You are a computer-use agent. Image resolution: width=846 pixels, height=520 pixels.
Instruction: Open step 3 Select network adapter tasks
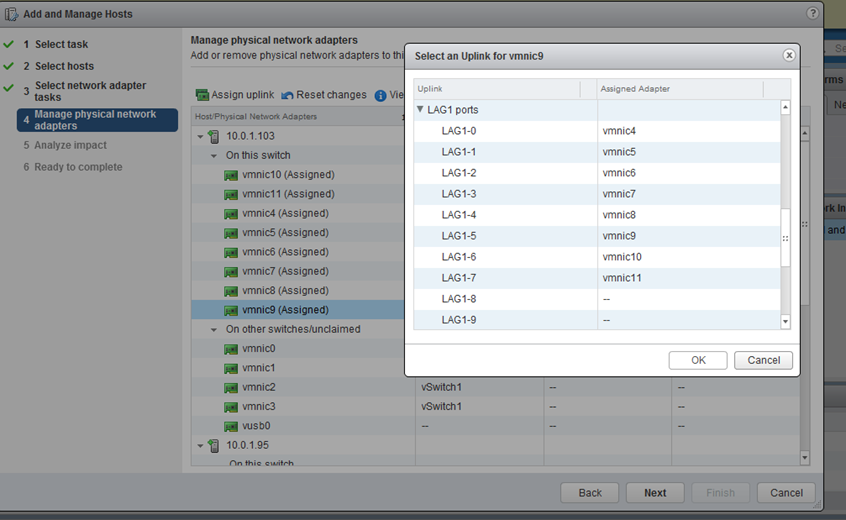coord(90,91)
